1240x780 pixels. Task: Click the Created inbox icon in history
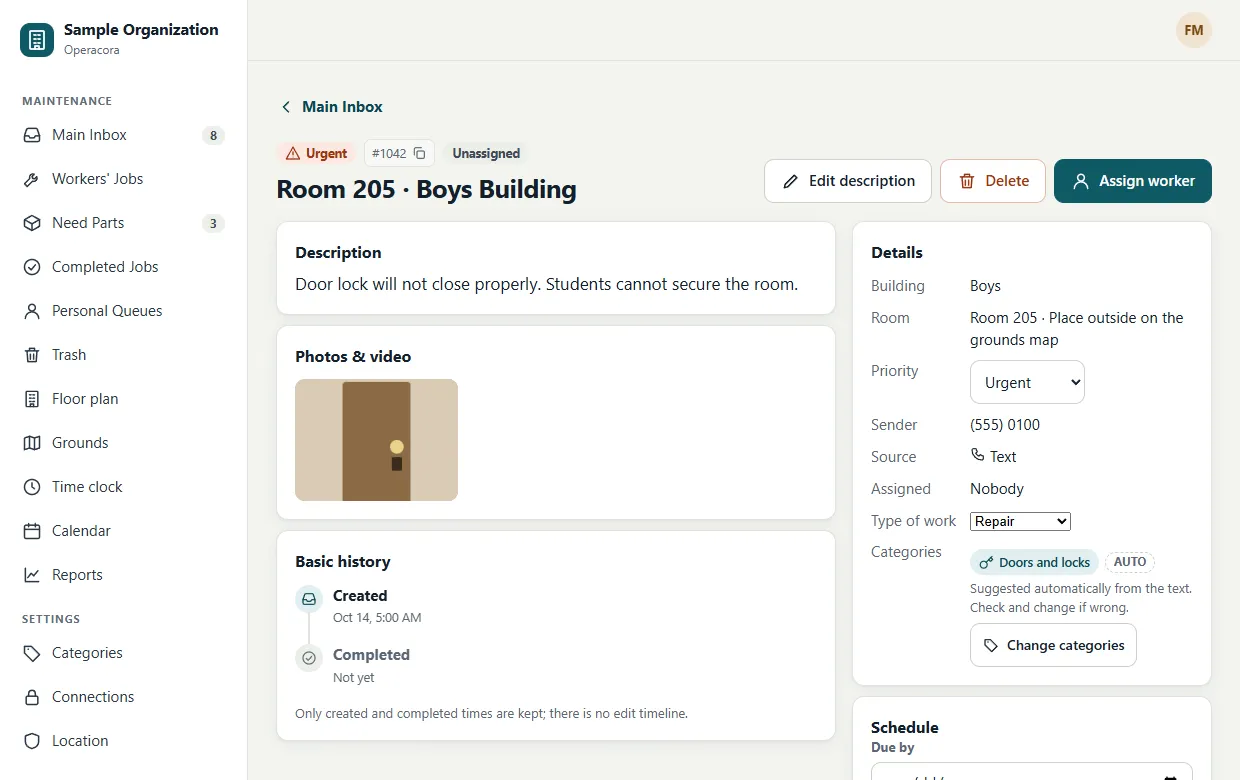tap(309, 599)
